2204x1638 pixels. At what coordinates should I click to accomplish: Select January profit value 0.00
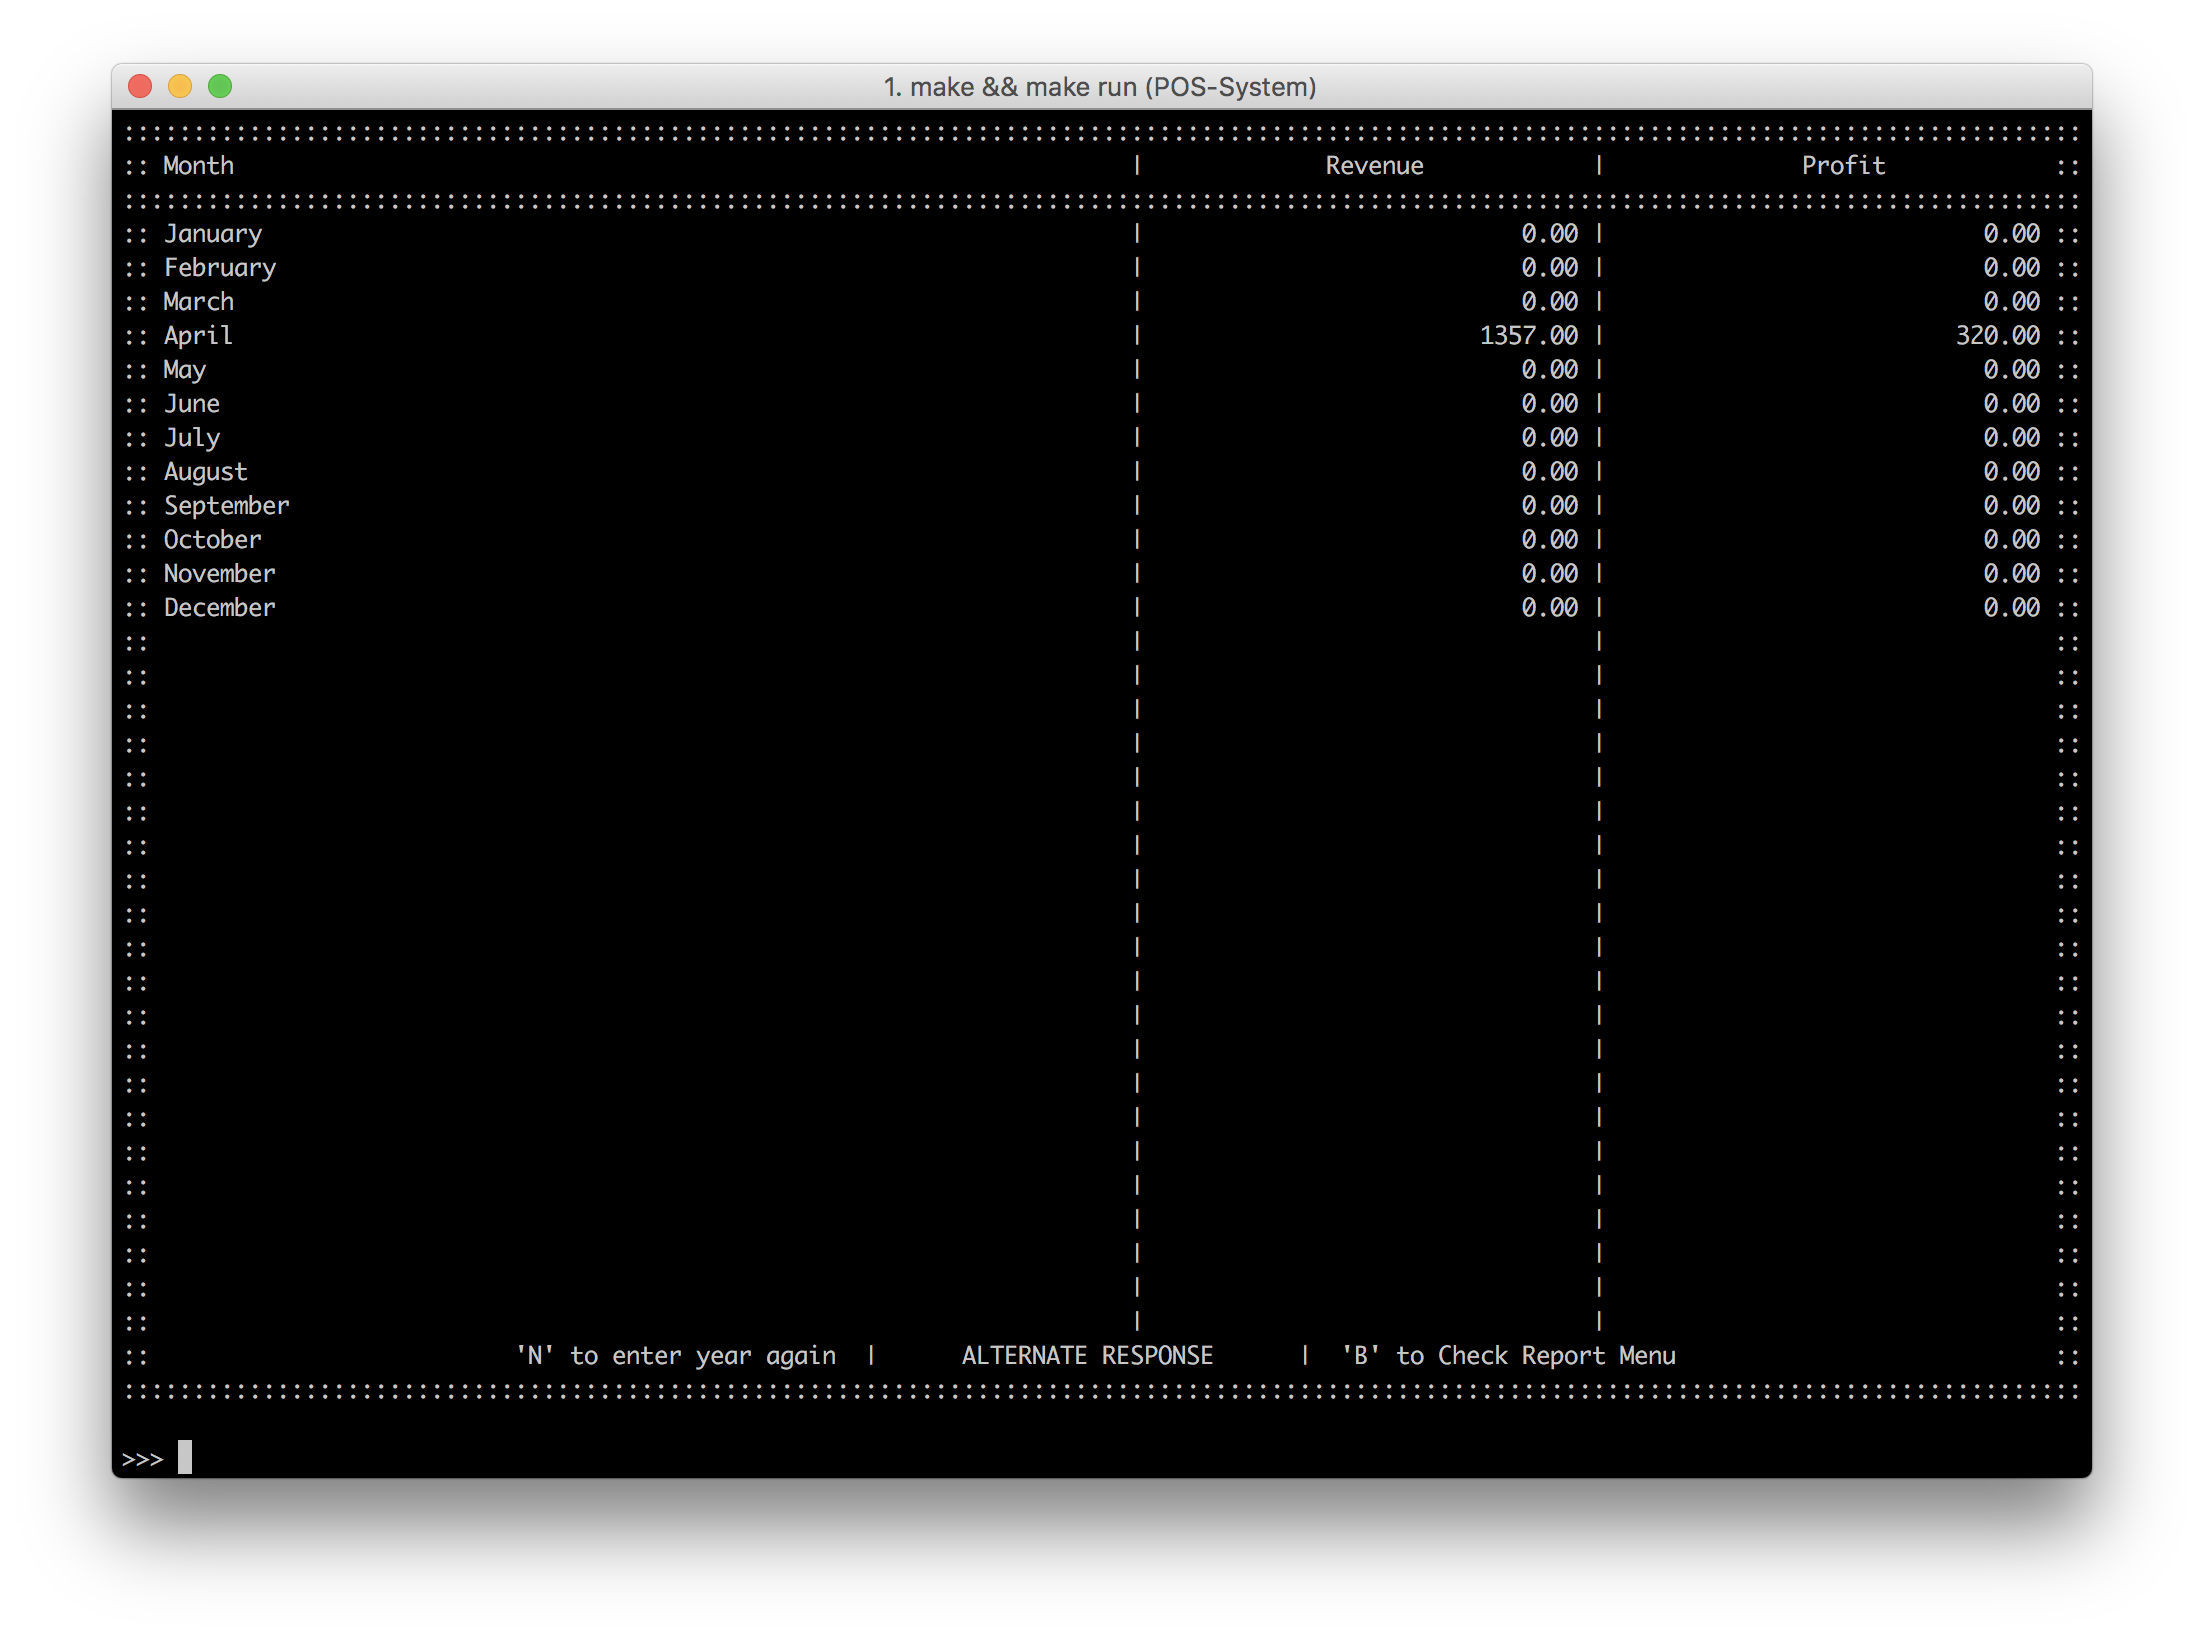pyautogui.click(x=2012, y=234)
